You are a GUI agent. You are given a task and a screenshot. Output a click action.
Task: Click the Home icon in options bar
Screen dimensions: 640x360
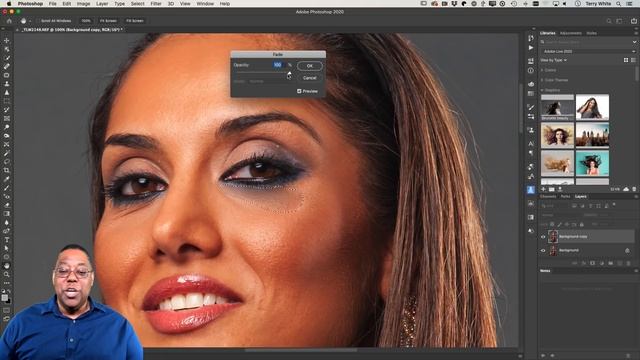(x=9, y=20)
